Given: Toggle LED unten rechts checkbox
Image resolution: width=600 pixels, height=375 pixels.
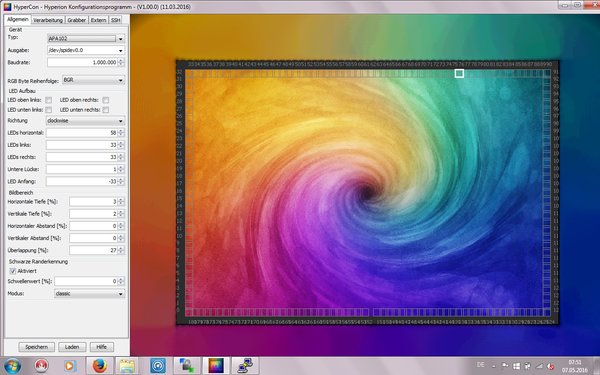Looking at the screenshot, I should [106, 110].
